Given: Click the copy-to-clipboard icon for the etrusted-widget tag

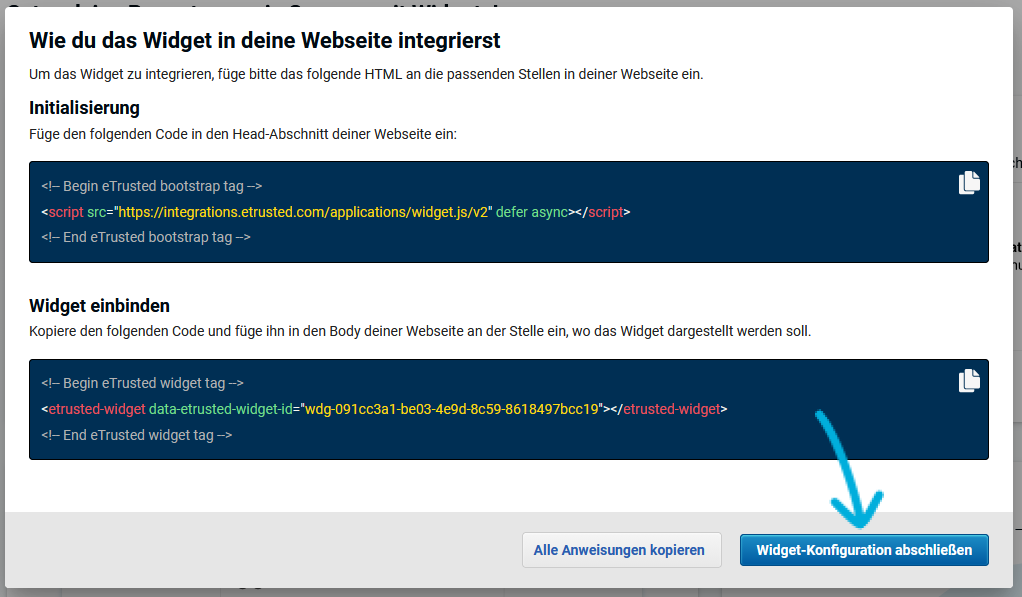Looking at the screenshot, I should click(x=968, y=380).
